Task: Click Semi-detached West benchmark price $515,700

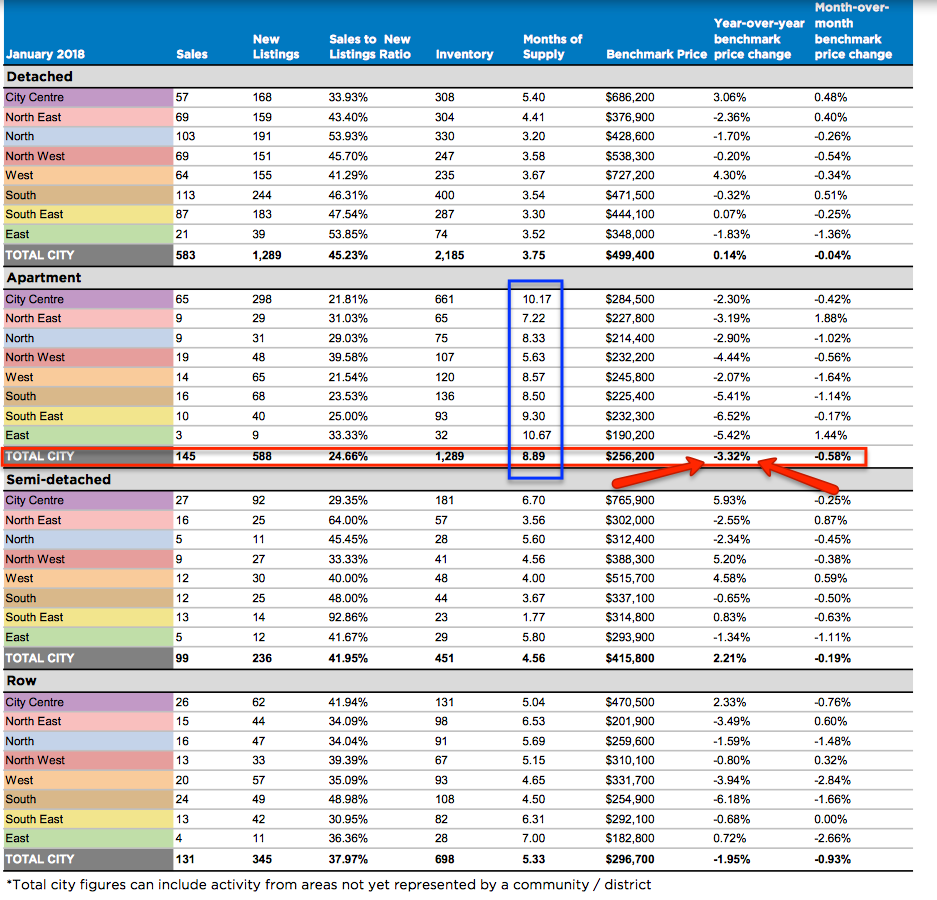Action: pos(629,578)
